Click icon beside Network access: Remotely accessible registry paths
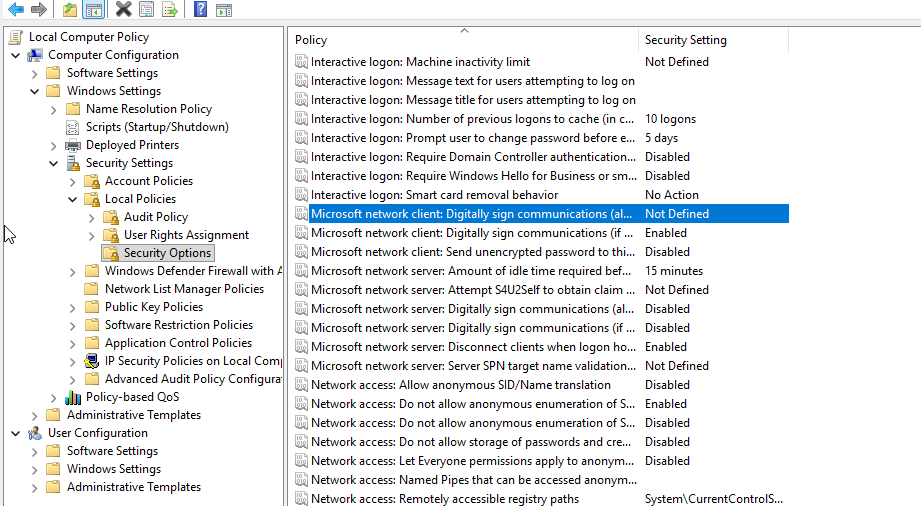This screenshot has width=921, height=506. click(x=301, y=498)
